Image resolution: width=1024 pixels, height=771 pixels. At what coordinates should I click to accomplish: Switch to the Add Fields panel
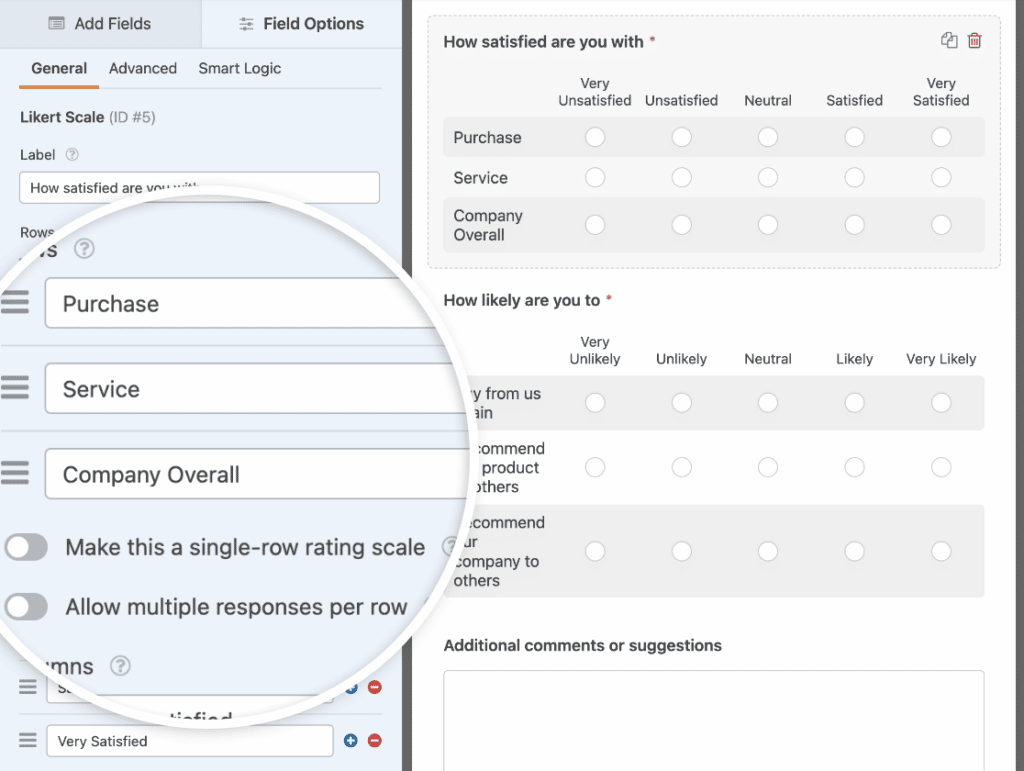tap(100, 23)
